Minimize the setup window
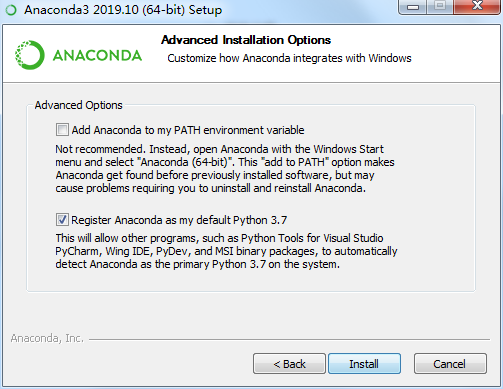The image size is (503, 389). coord(413,7)
